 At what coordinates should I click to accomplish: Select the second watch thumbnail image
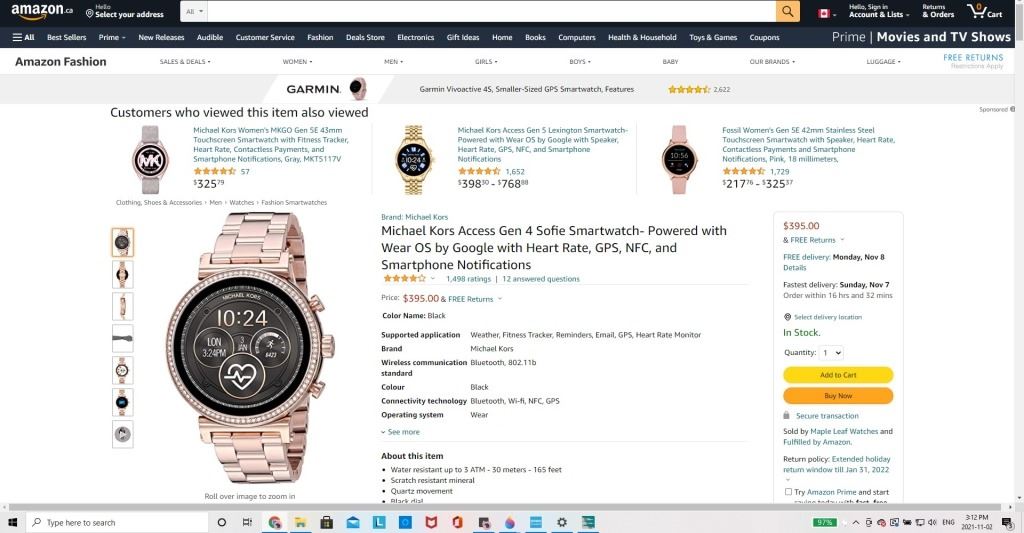122,275
